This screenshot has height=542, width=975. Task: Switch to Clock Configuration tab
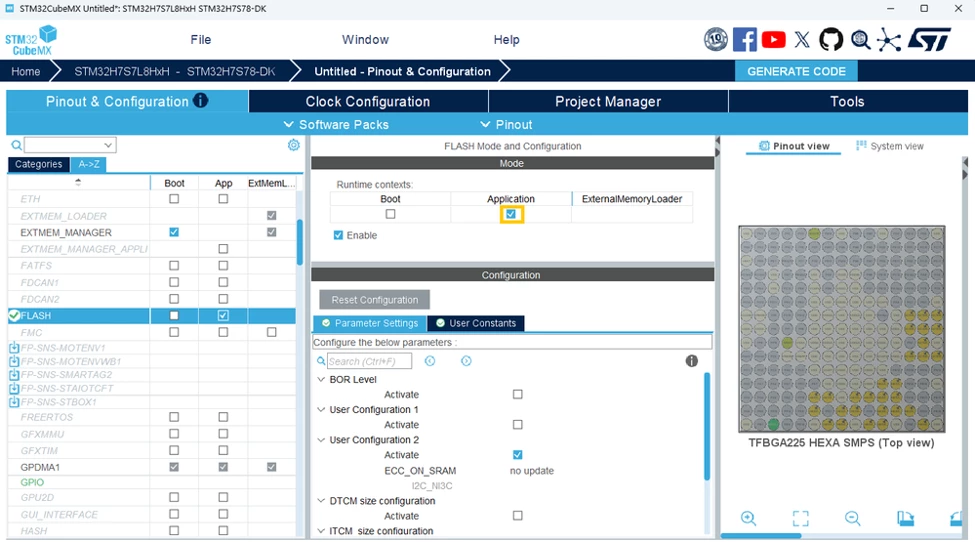point(367,101)
